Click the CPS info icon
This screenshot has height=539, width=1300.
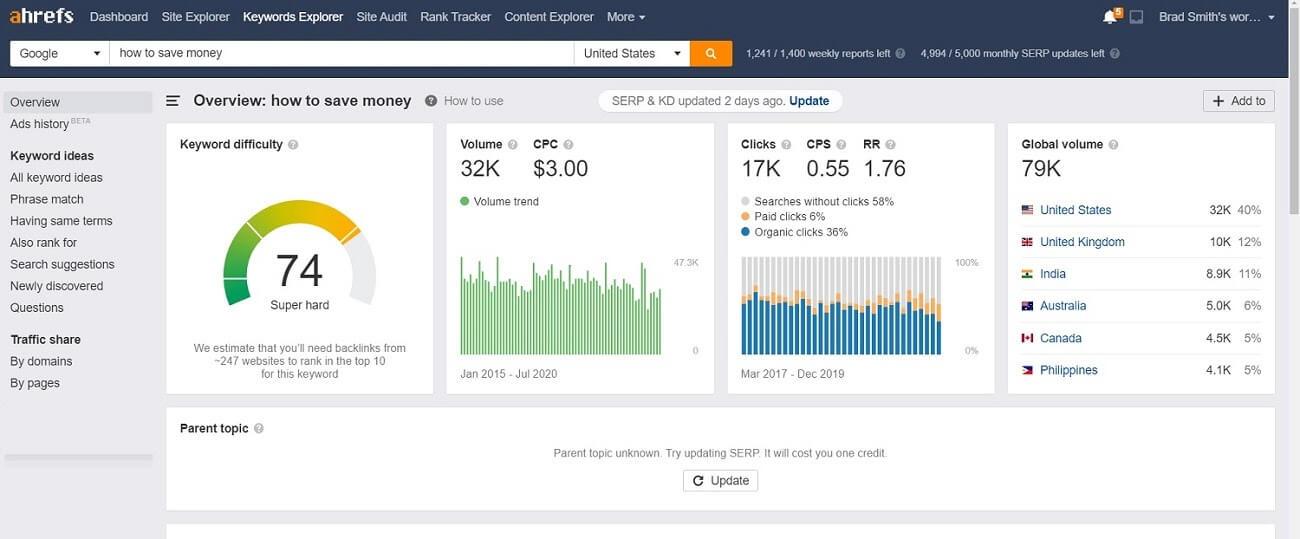pos(841,145)
